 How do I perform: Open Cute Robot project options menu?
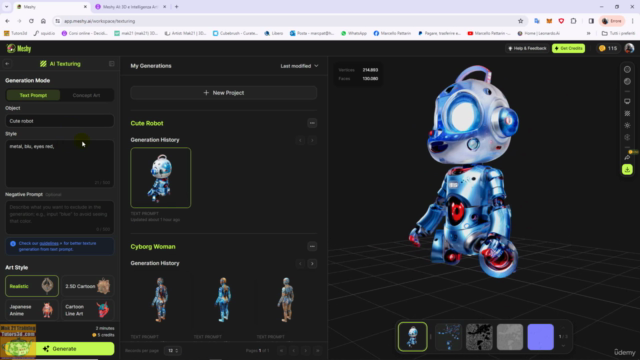(x=312, y=123)
